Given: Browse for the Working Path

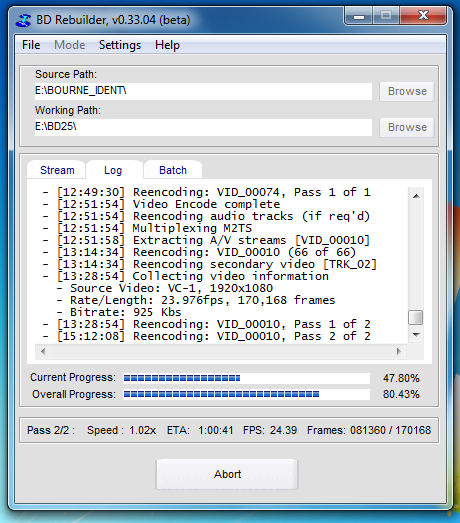Looking at the screenshot, I should point(407,127).
